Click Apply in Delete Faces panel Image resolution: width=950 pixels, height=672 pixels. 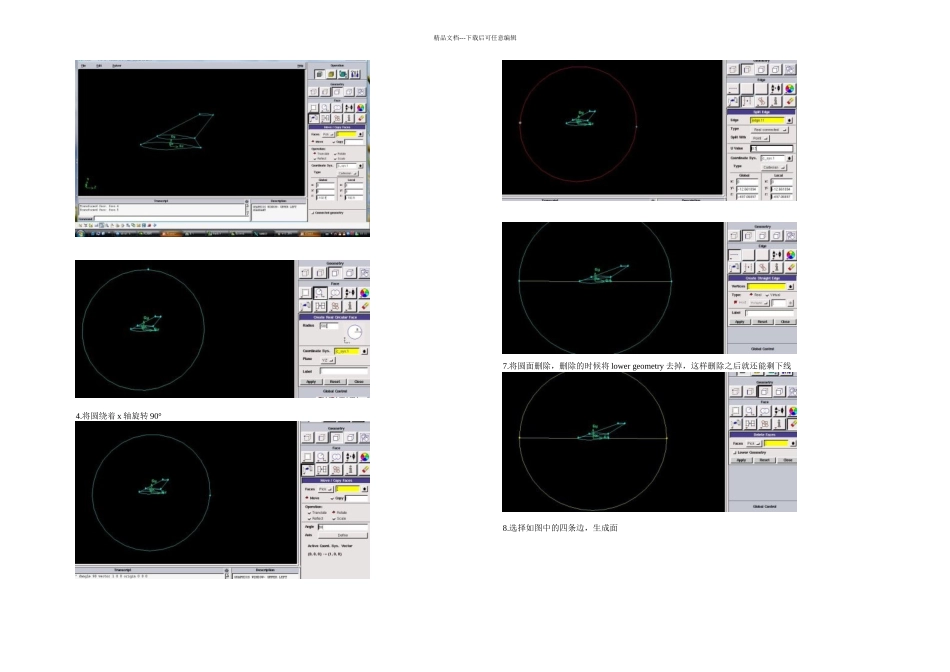coord(742,460)
